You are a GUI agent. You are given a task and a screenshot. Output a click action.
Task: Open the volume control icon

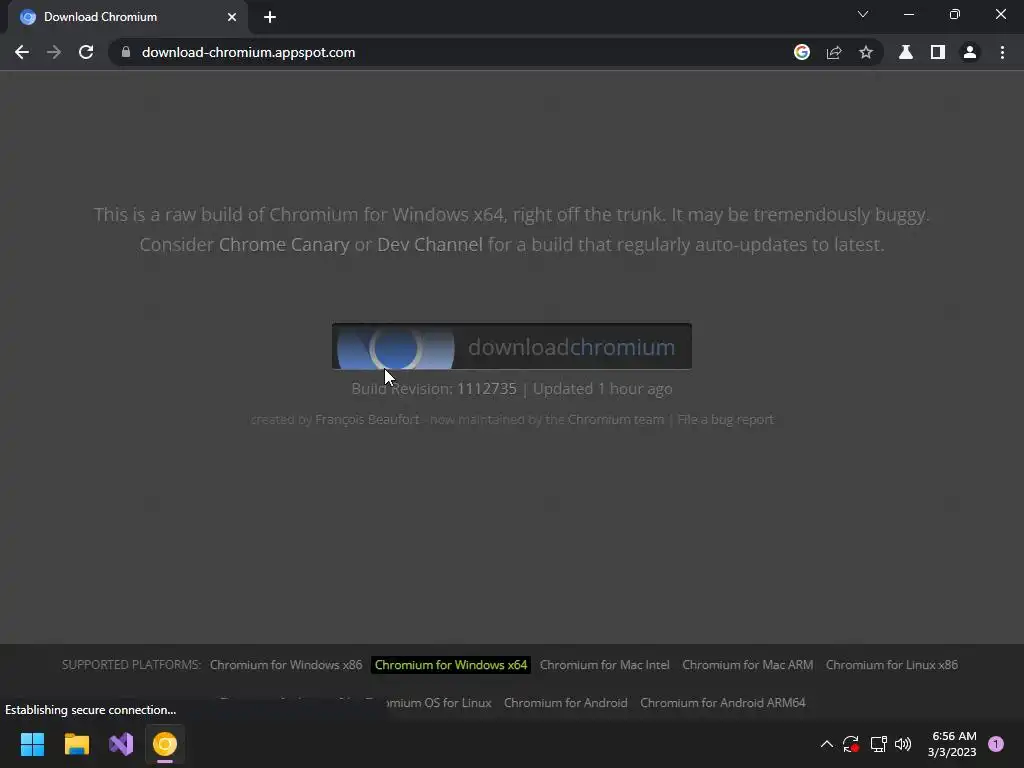903,744
